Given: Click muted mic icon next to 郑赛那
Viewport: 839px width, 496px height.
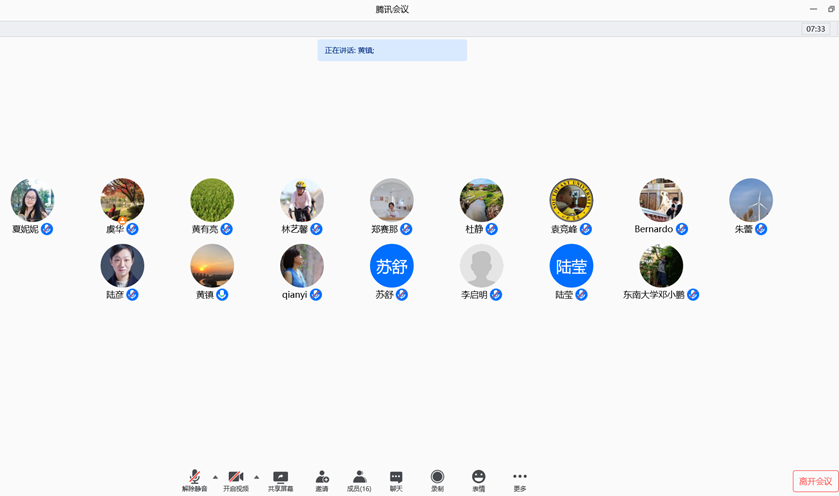Looking at the screenshot, I should [406, 229].
